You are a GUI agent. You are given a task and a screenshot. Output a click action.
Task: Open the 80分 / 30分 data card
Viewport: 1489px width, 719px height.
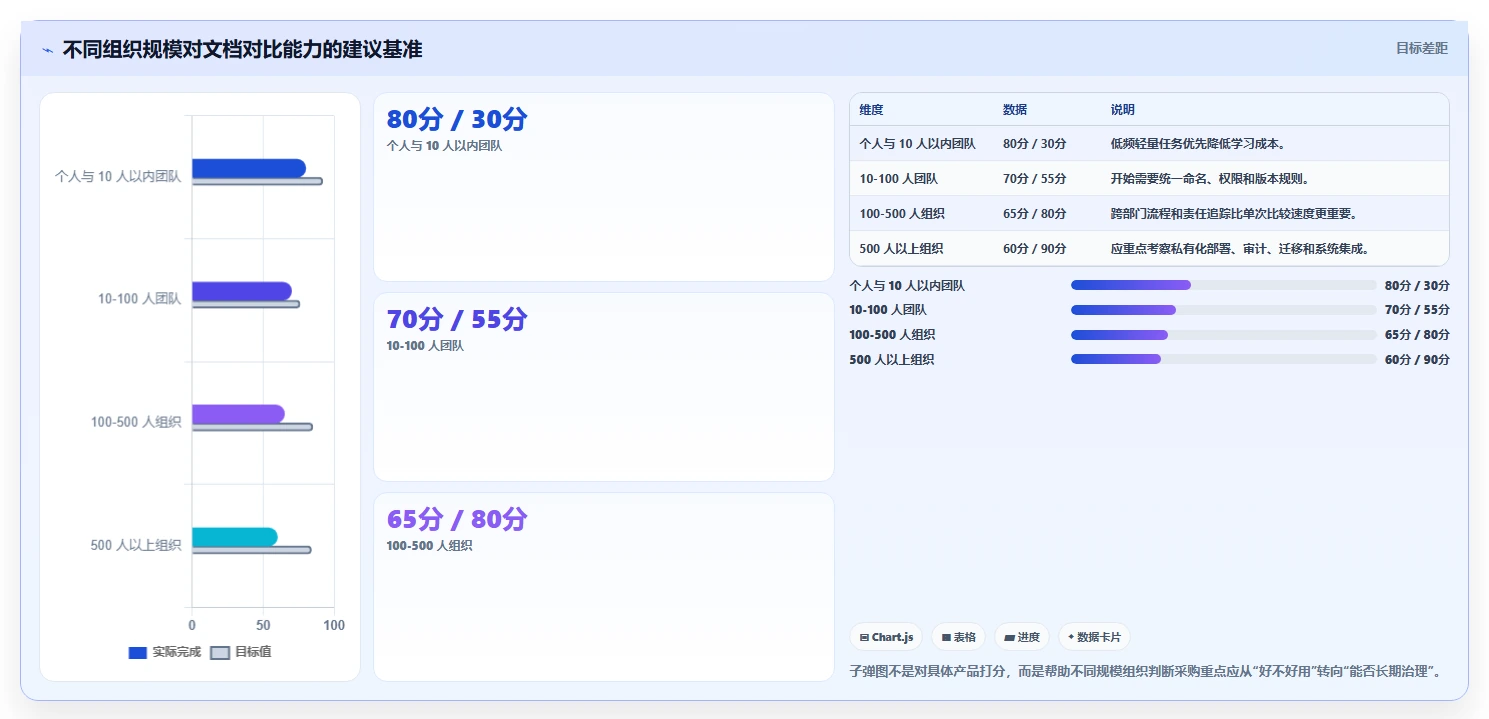tap(604, 187)
